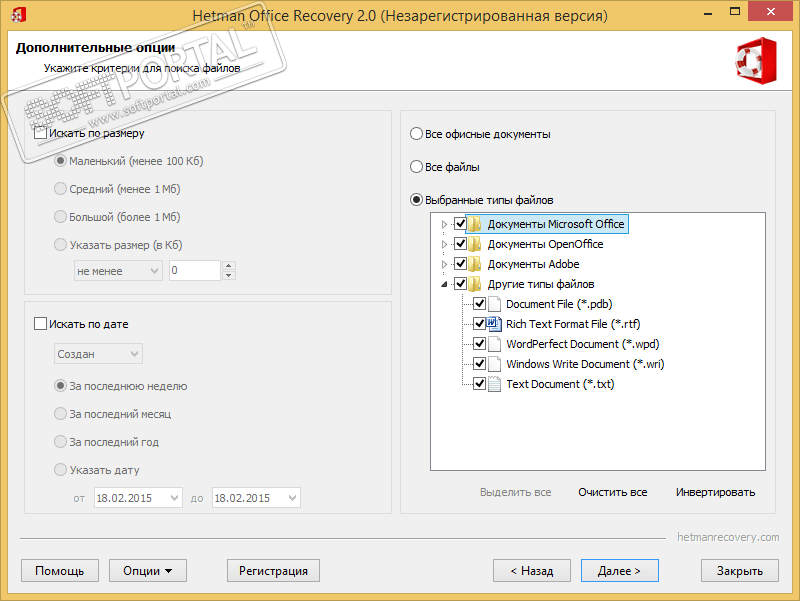Click the folder icon for Документы Microsoft Office
Viewport: 800px width, 601px height.
[x=475, y=224]
